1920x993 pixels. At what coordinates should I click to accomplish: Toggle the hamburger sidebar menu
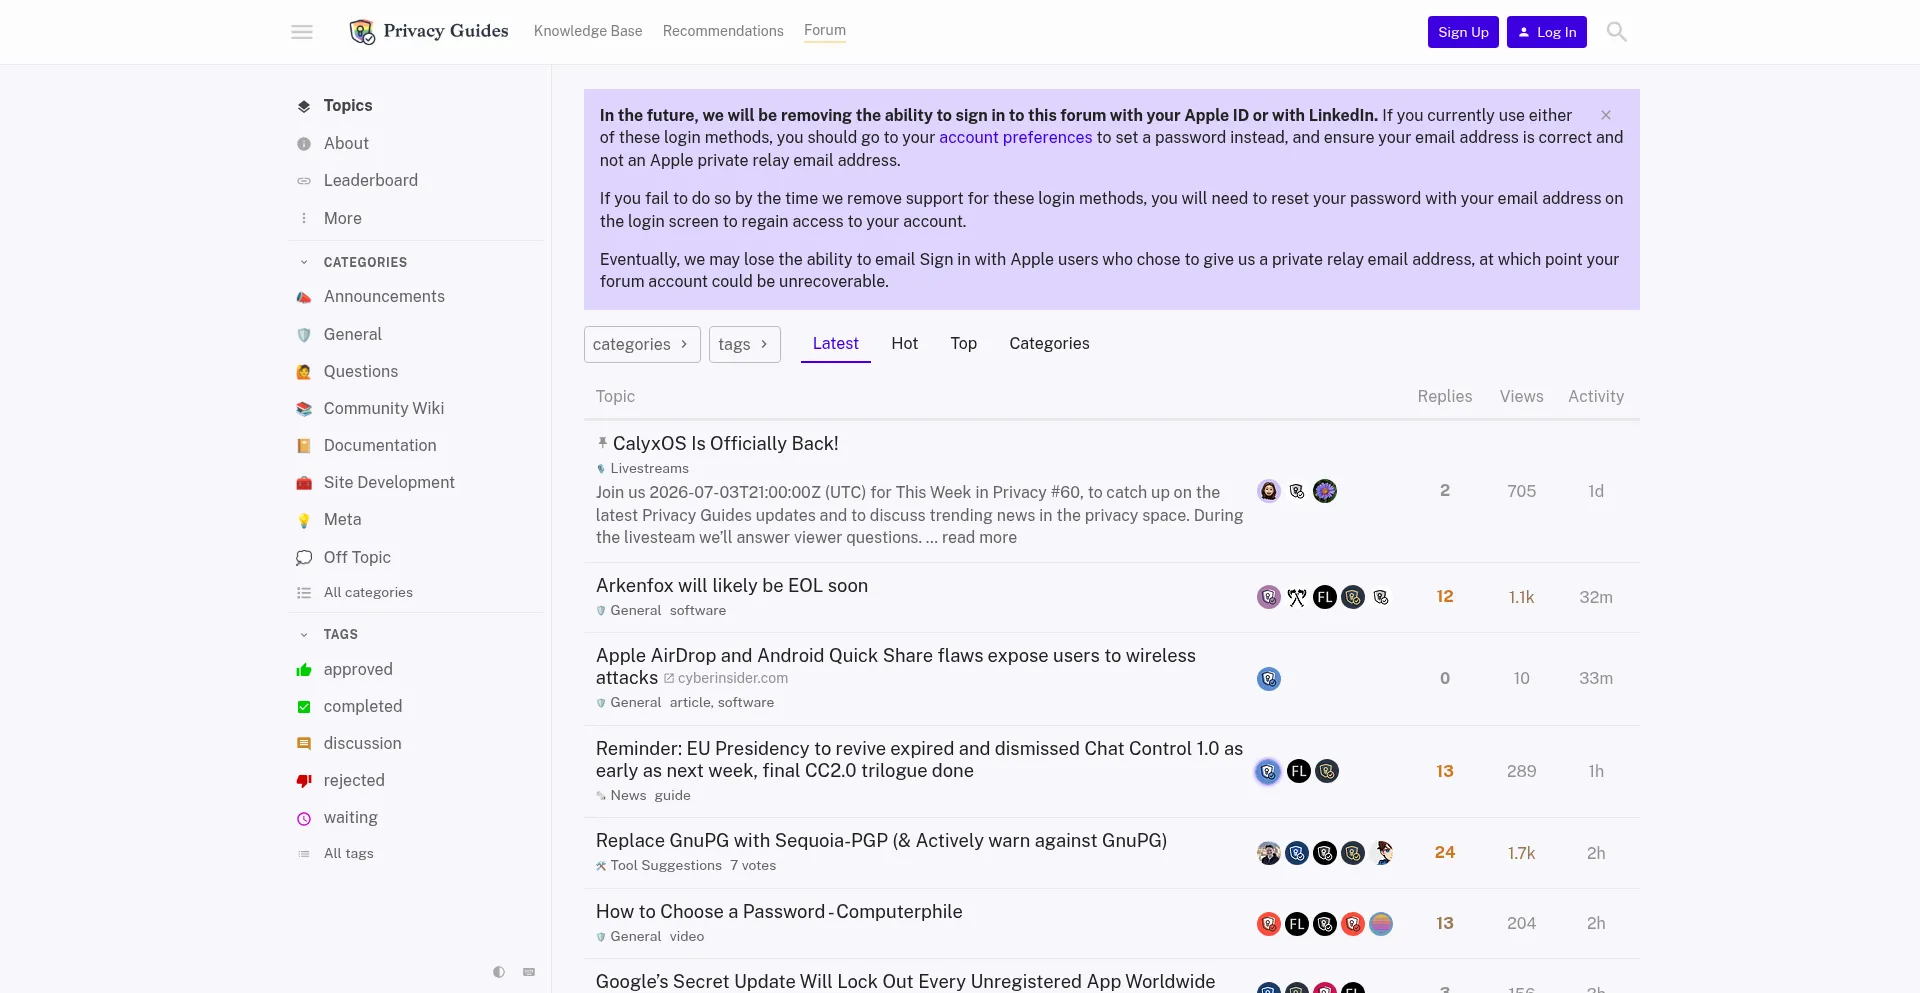[302, 32]
